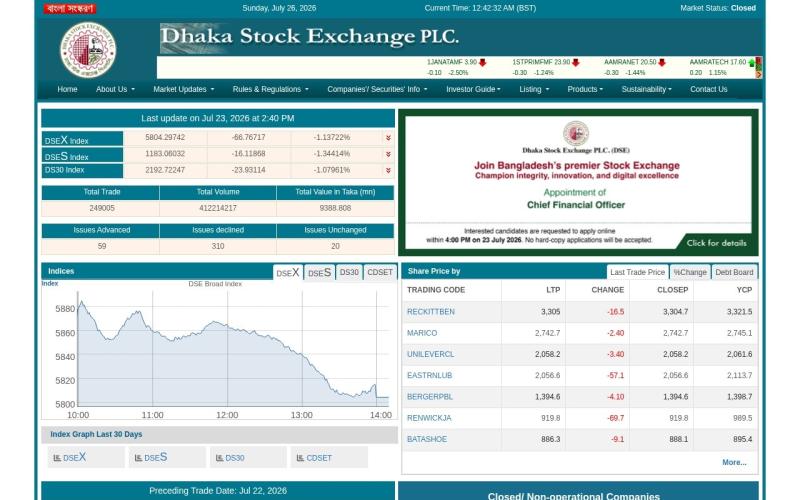Click the Total Value figure 9388.808
Viewport: 800px width, 500px height.
click(335, 208)
